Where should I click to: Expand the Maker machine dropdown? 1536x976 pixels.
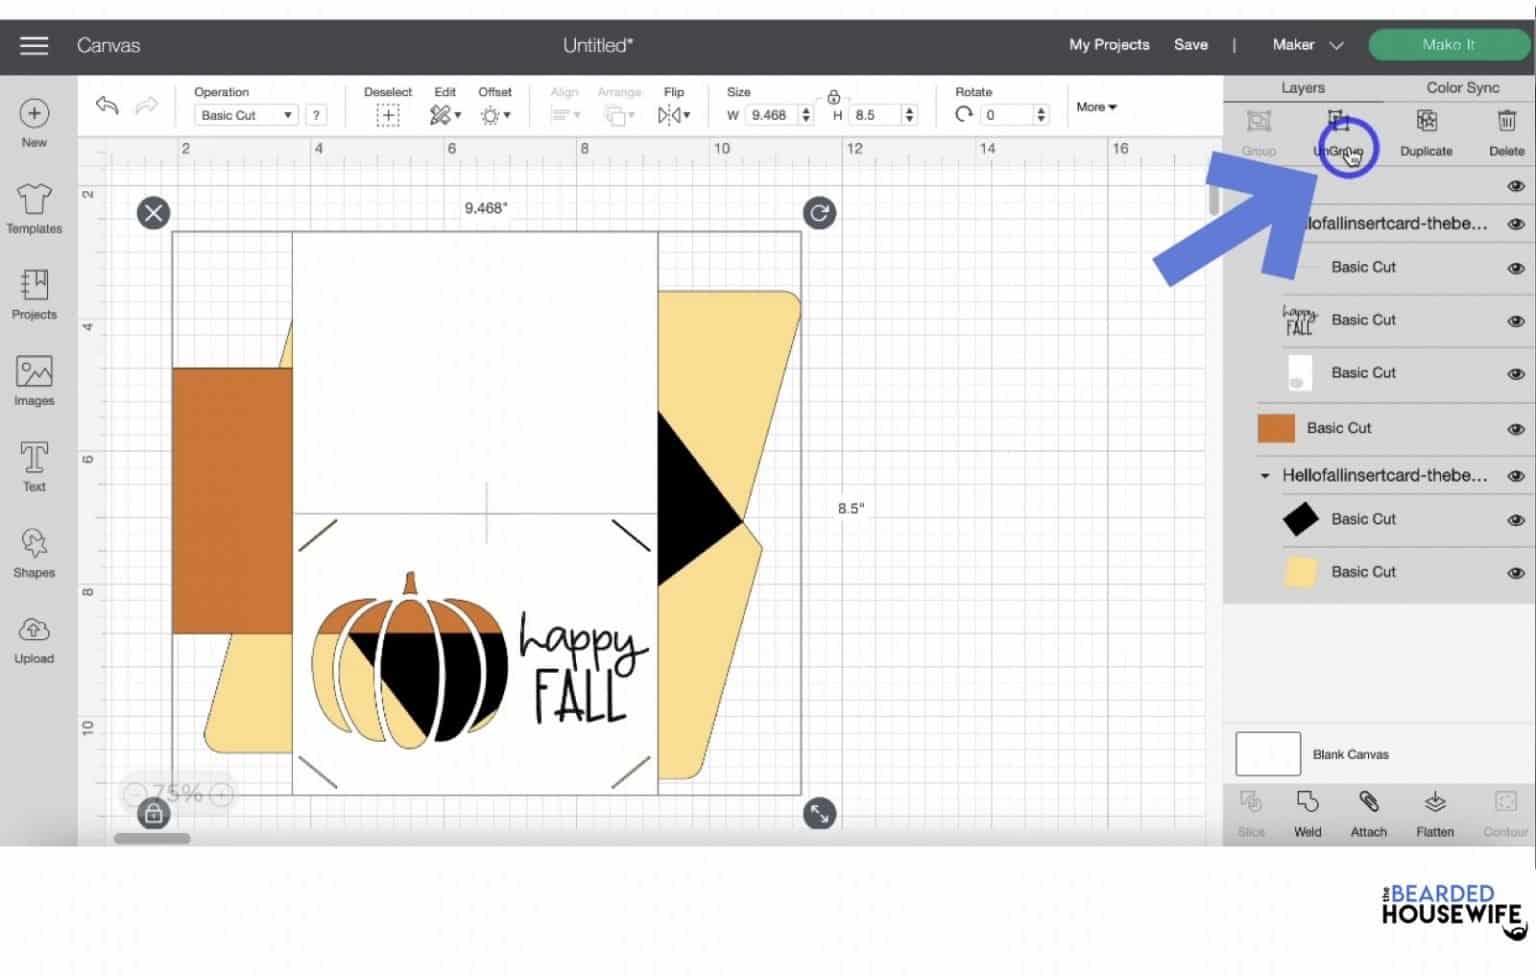(1308, 45)
